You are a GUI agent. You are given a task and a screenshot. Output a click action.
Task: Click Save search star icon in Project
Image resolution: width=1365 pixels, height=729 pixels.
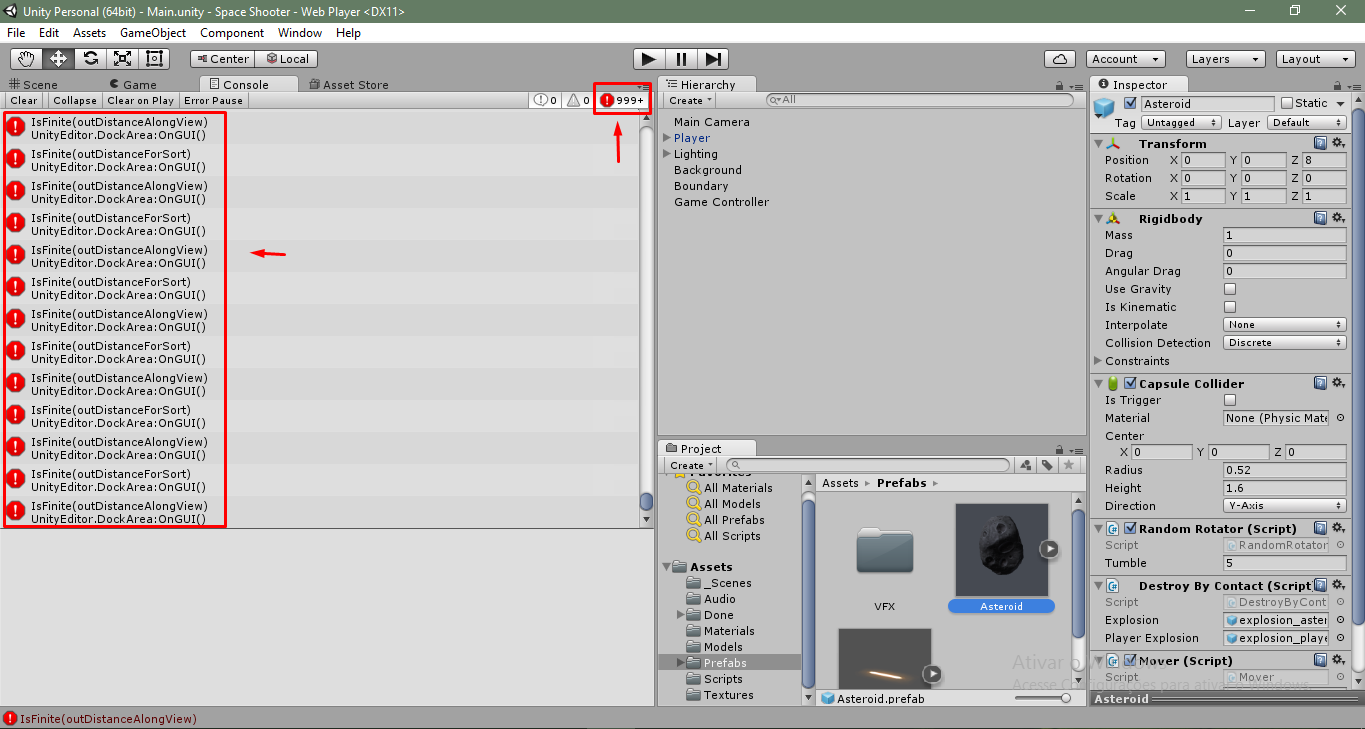point(1069,465)
